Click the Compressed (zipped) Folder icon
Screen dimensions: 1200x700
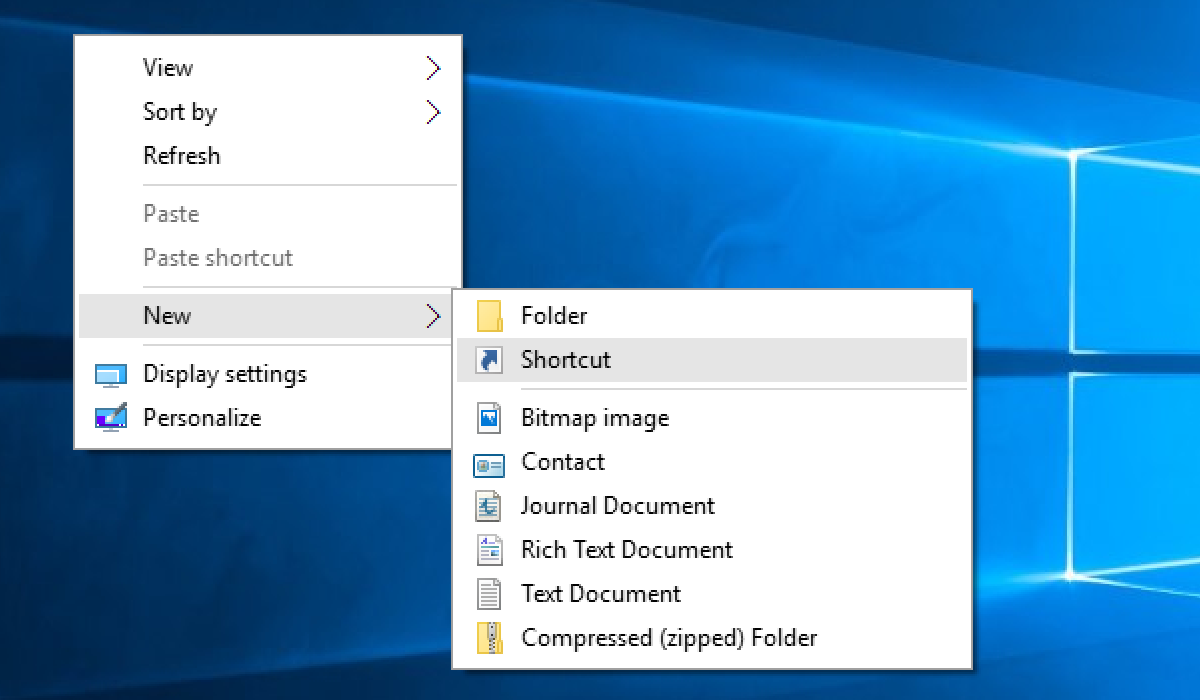click(x=489, y=638)
